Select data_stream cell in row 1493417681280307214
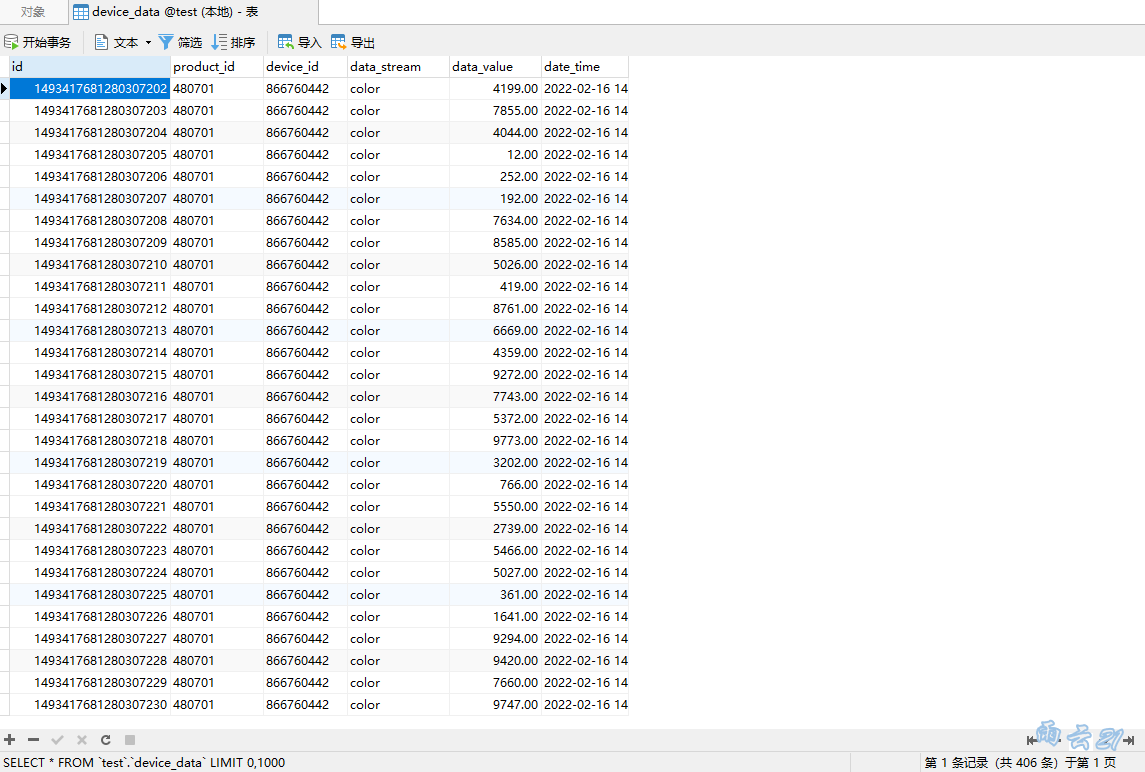This screenshot has height=772, width=1145. [x=398, y=353]
